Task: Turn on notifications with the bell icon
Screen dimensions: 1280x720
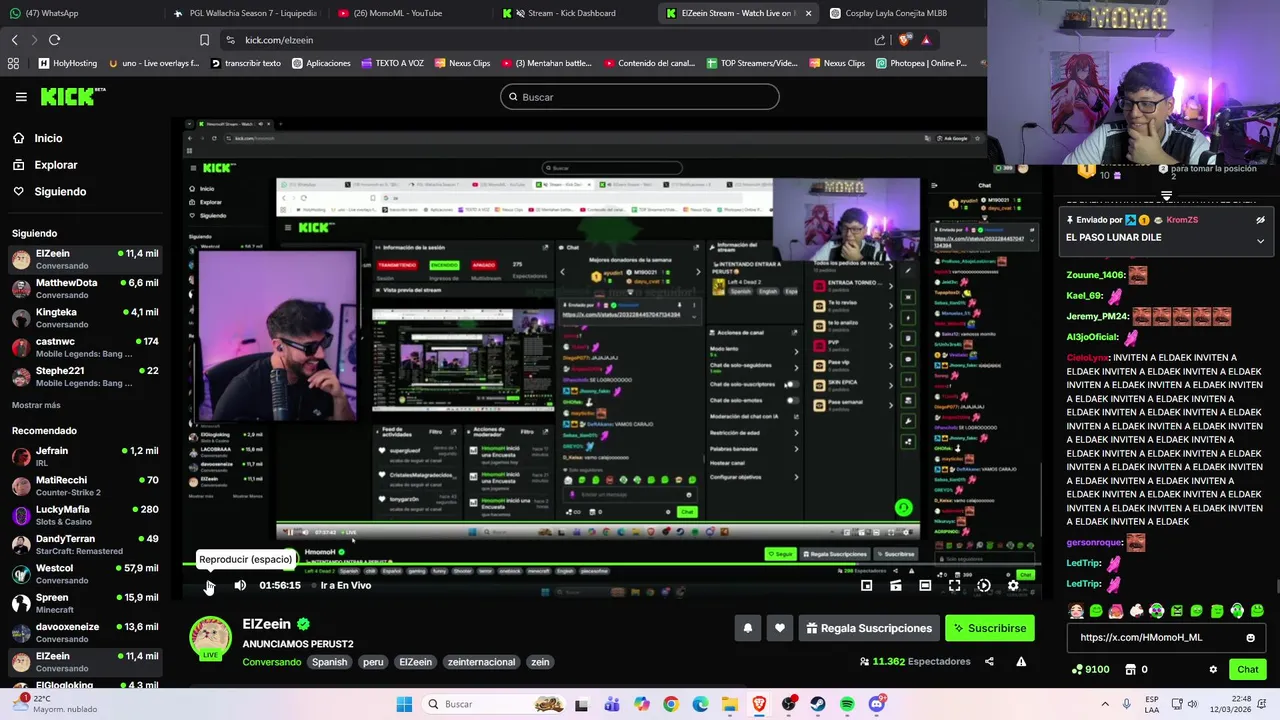Action: pos(748,628)
